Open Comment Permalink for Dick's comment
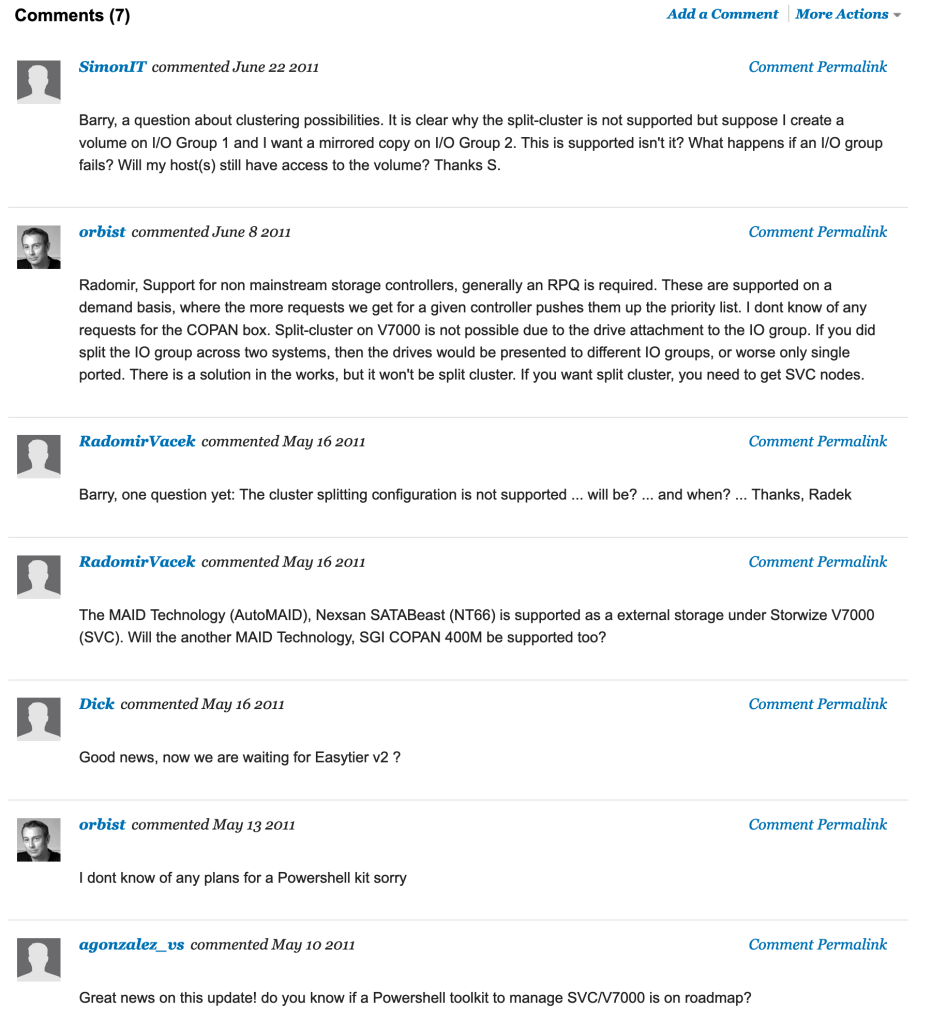 (x=817, y=704)
